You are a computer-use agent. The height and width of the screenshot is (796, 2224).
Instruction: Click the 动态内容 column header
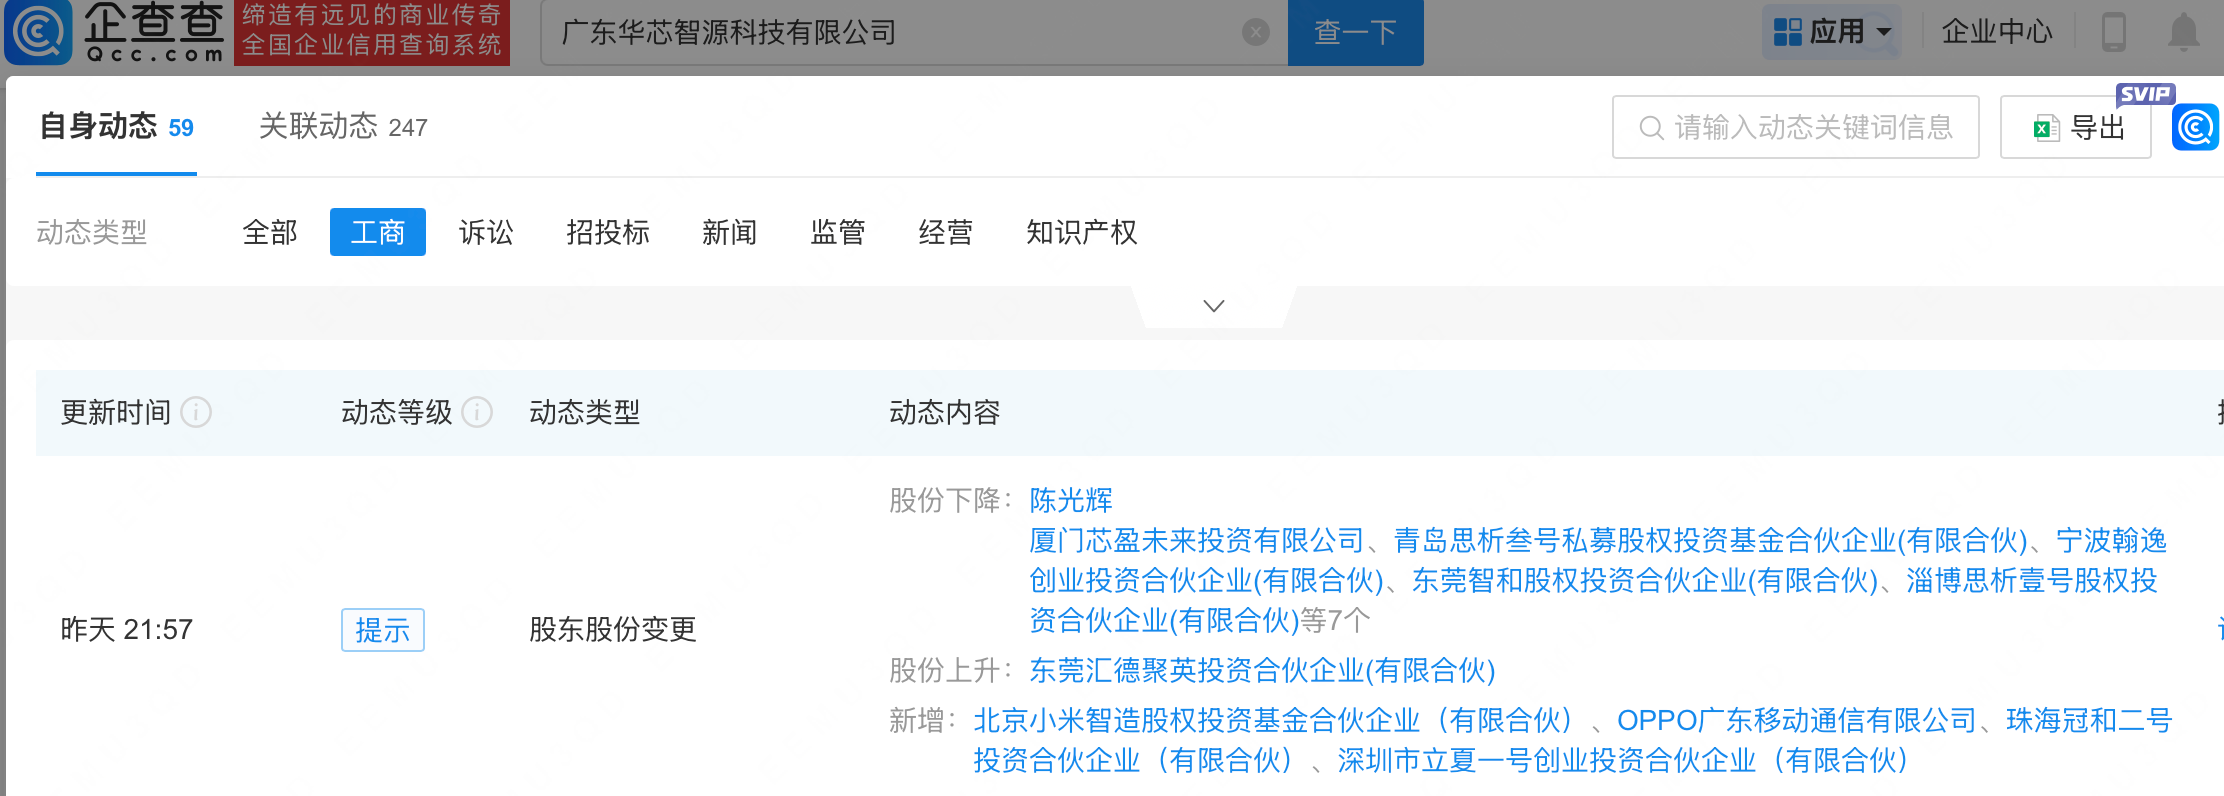pos(945,412)
